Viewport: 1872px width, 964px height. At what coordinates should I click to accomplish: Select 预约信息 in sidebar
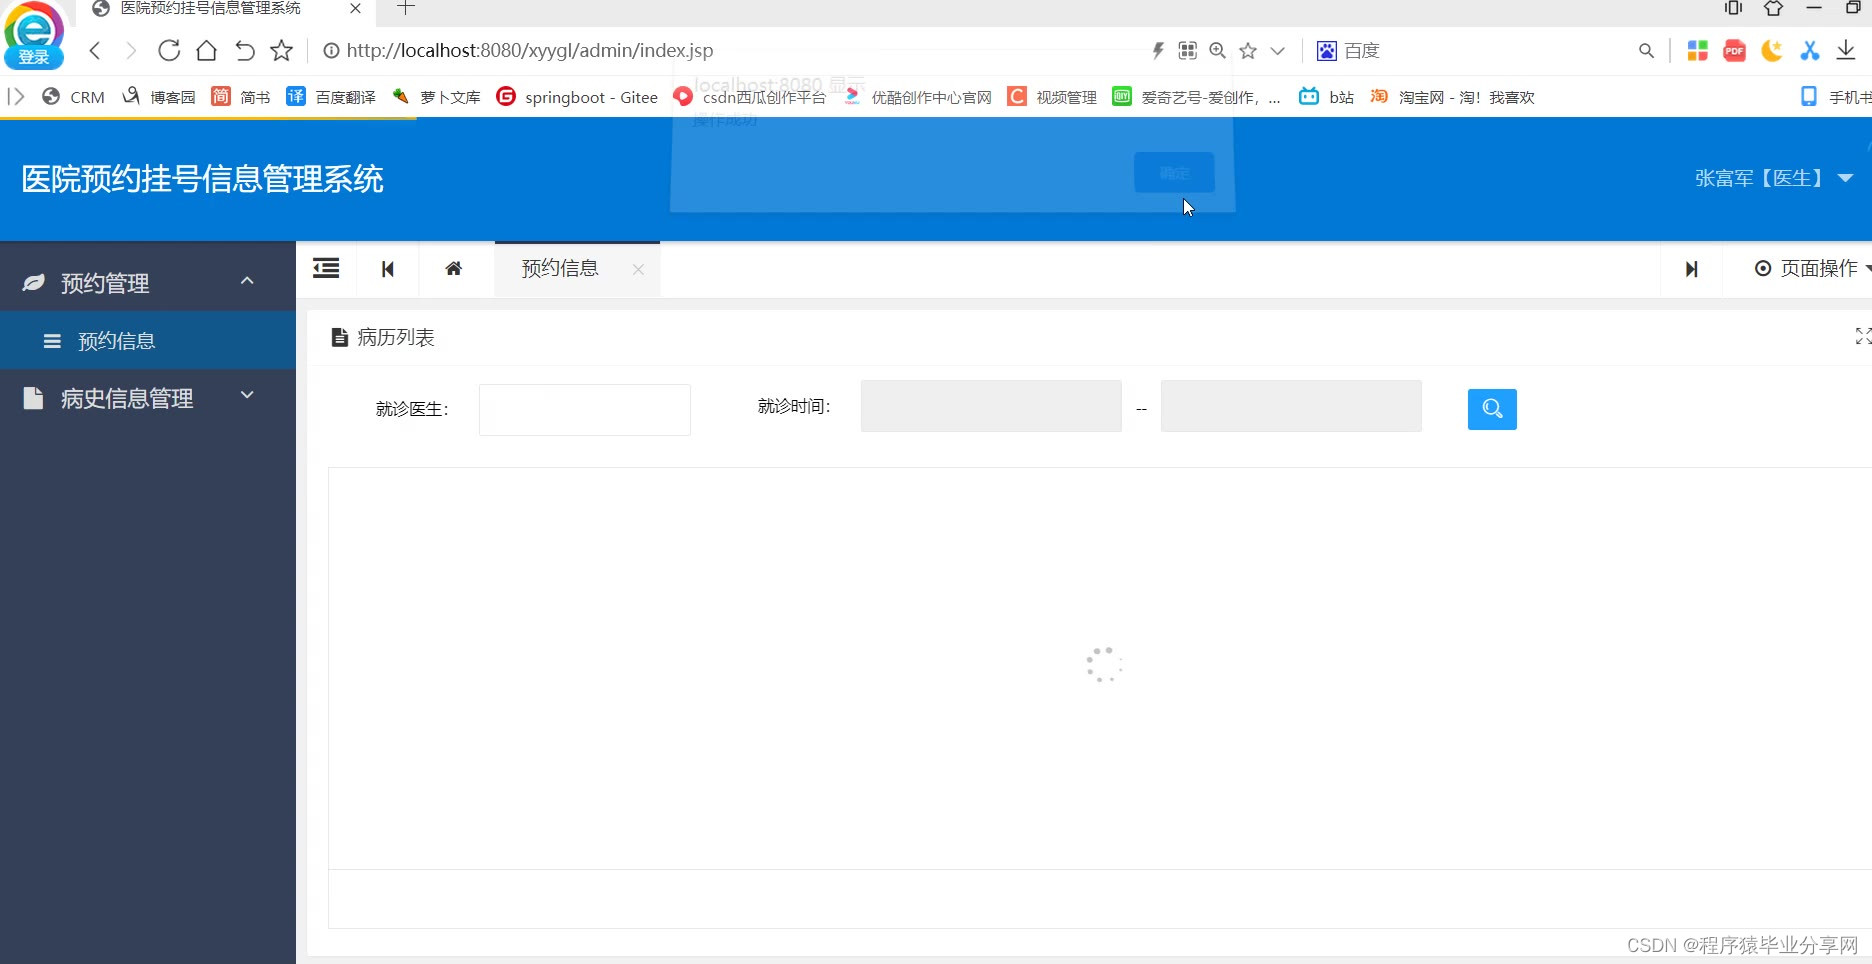coord(148,340)
